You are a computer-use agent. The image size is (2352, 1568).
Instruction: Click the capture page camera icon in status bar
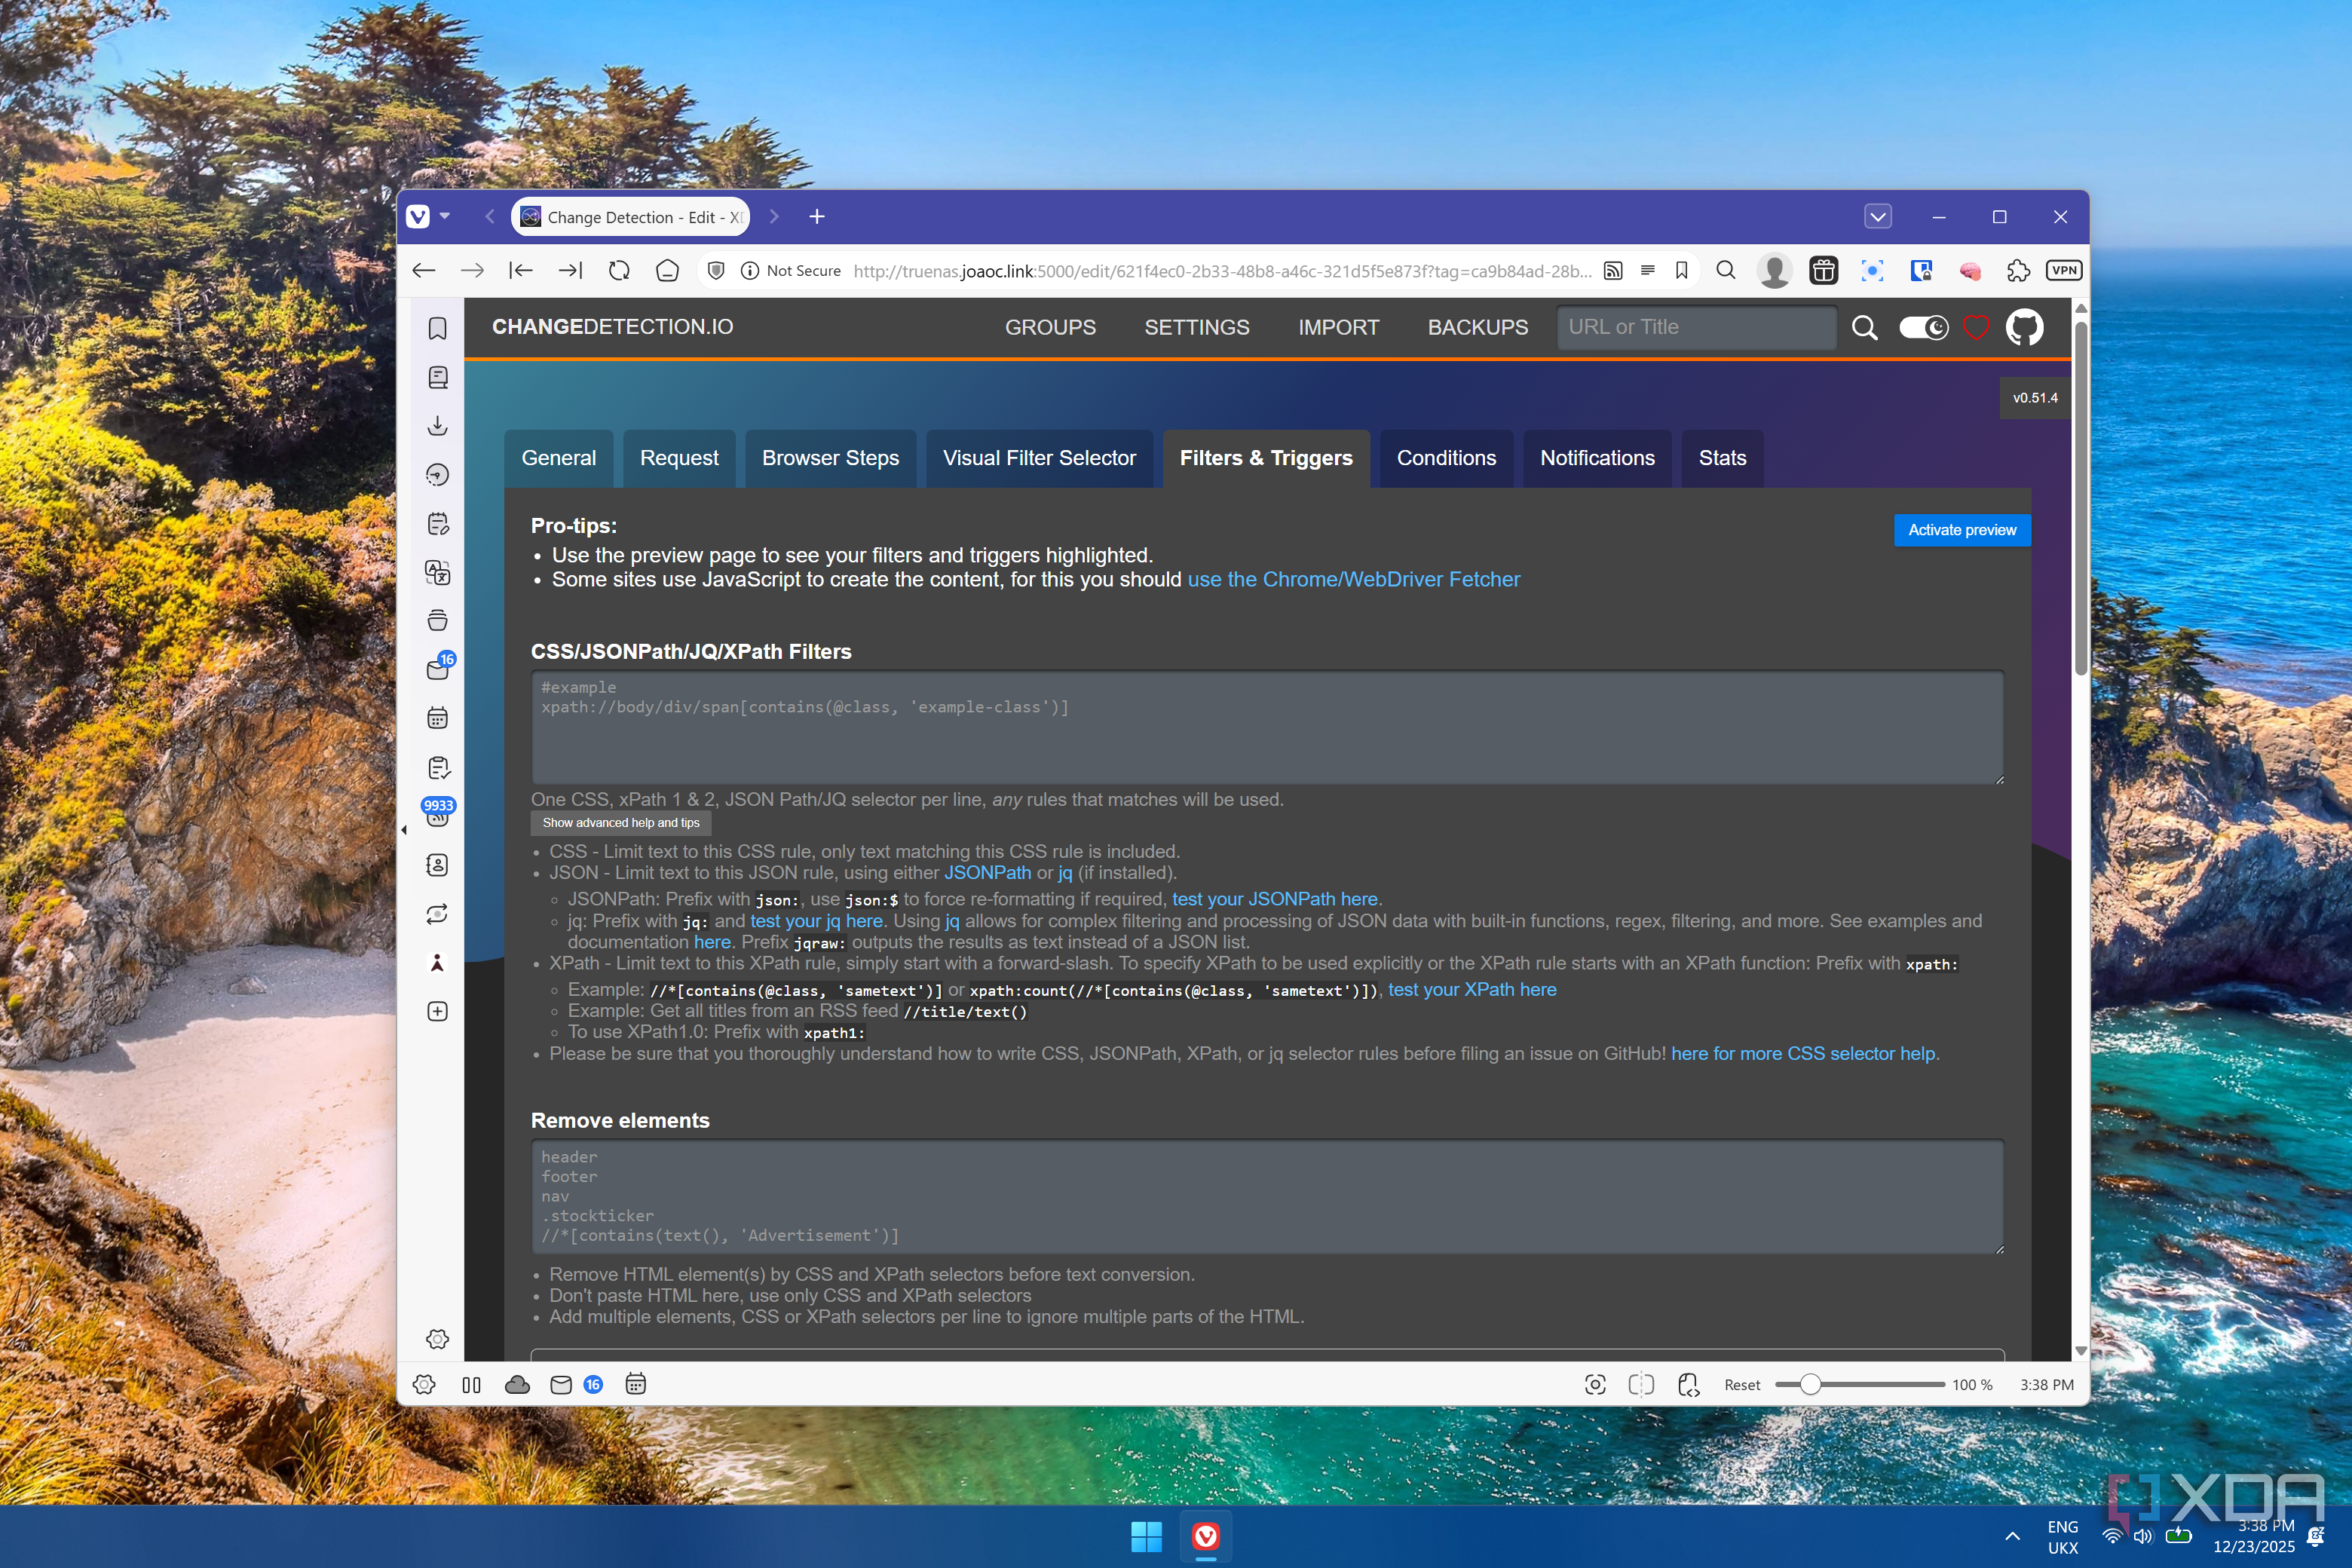pos(1595,1384)
